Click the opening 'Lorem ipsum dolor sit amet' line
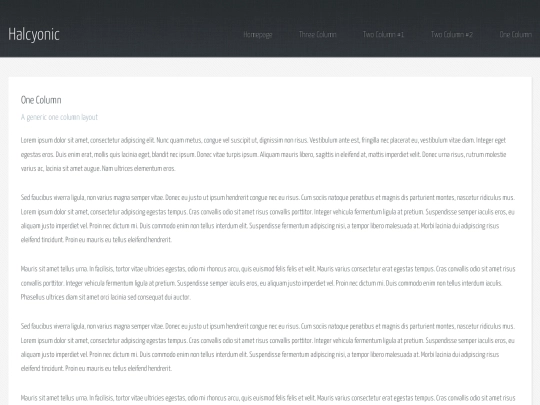Viewport: 540px width, 405px height. click(x=263, y=140)
